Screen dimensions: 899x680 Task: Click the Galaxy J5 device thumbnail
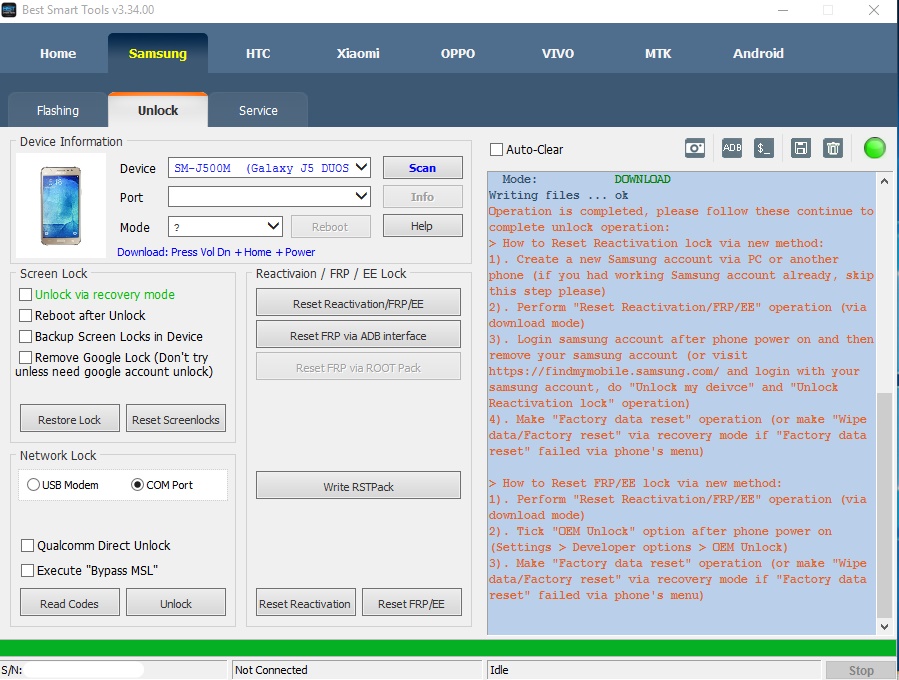pyautogui.click(x=61, y=205)
